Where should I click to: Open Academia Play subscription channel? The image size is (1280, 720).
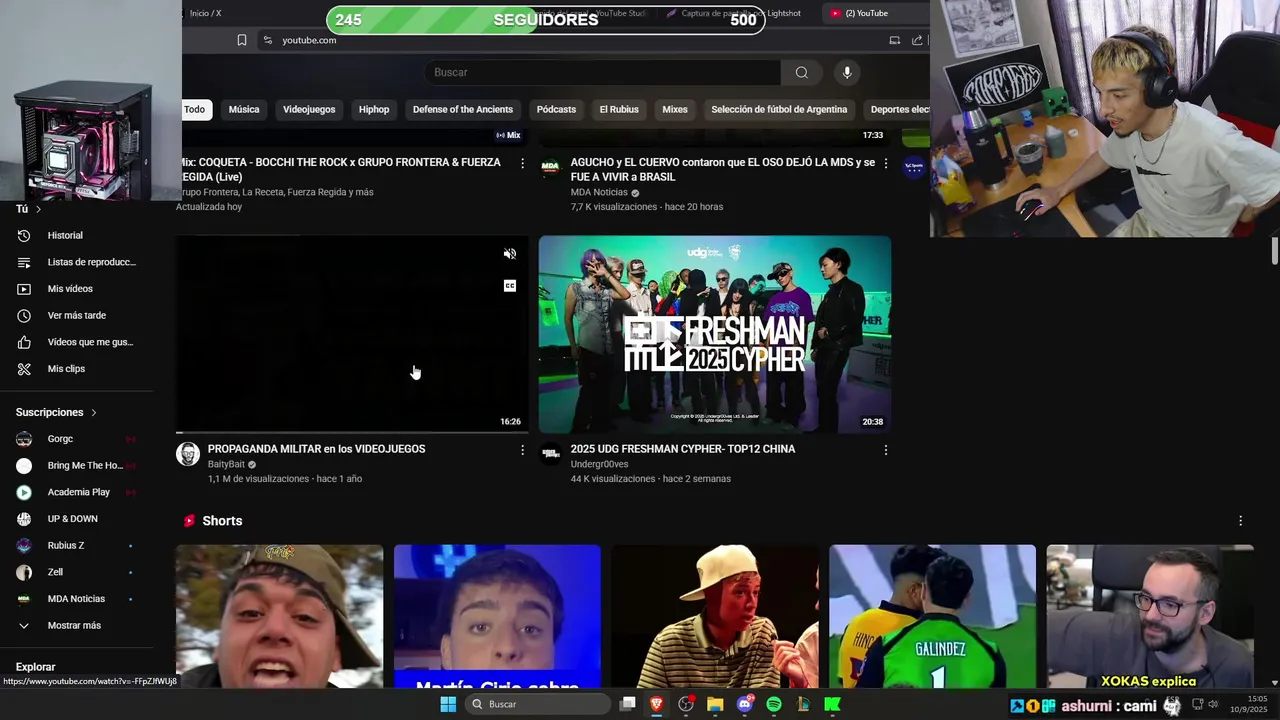(x=80, y=492)
